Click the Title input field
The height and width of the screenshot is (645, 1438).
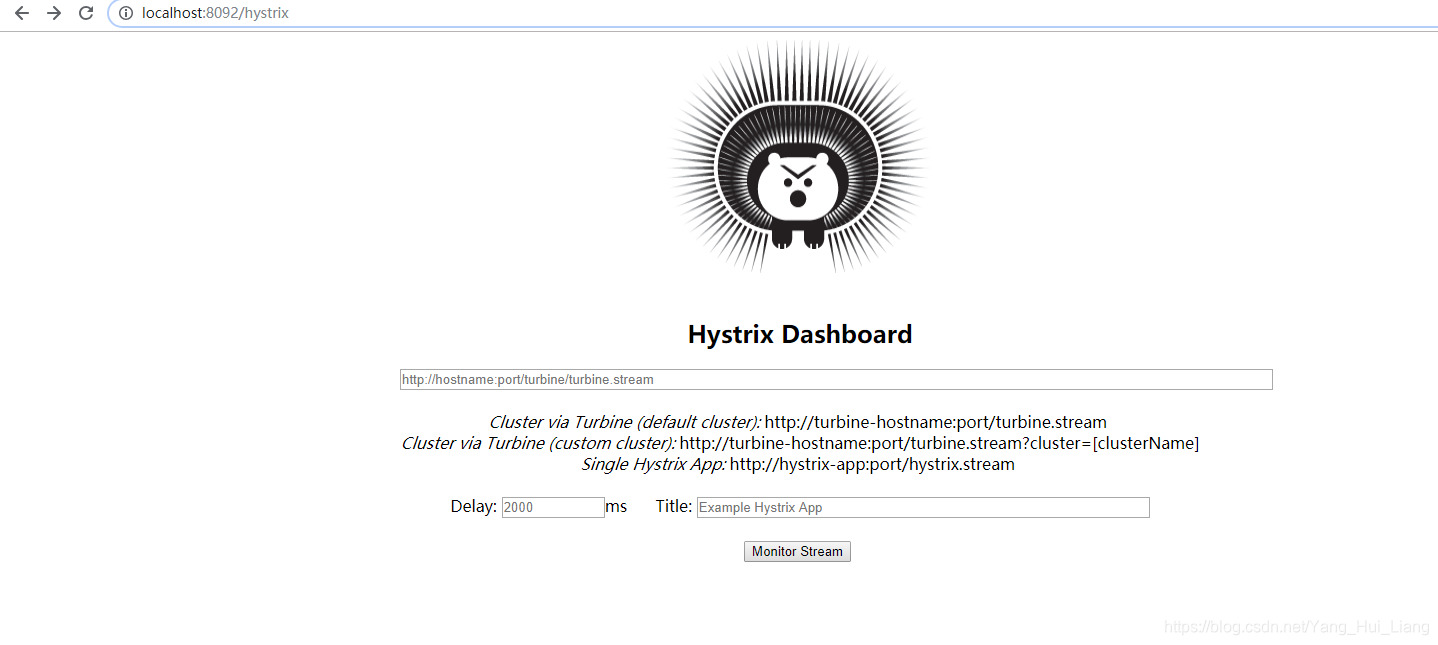pos(923,507)
